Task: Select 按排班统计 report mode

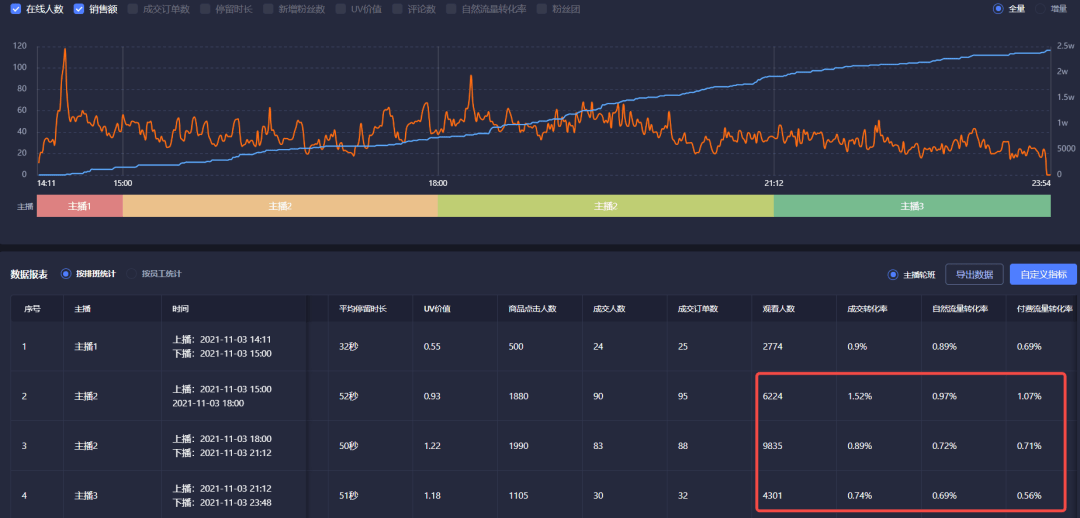Action: tap(66, 273)
